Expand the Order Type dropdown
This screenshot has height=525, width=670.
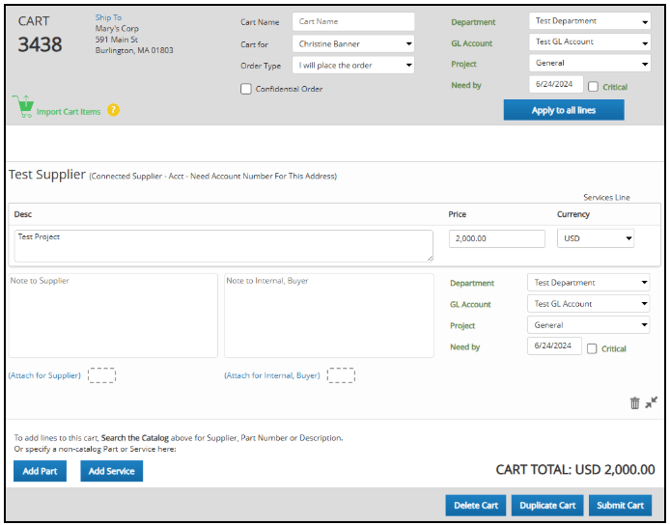tap(353, 66)
